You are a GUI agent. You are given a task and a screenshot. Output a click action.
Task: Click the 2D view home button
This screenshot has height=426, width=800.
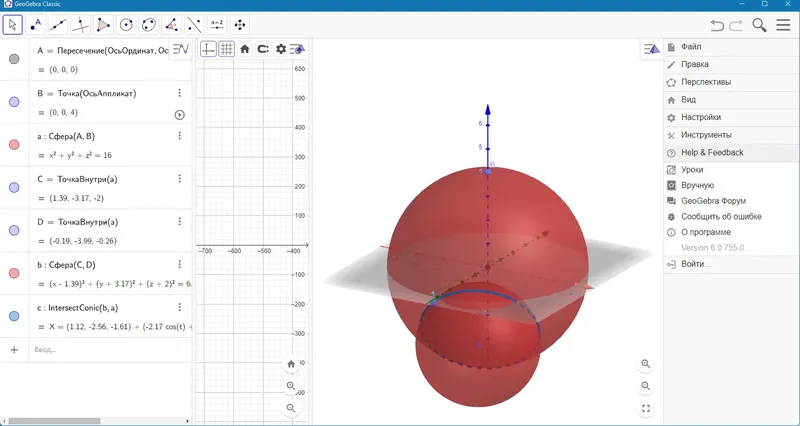tap(291, 364)
